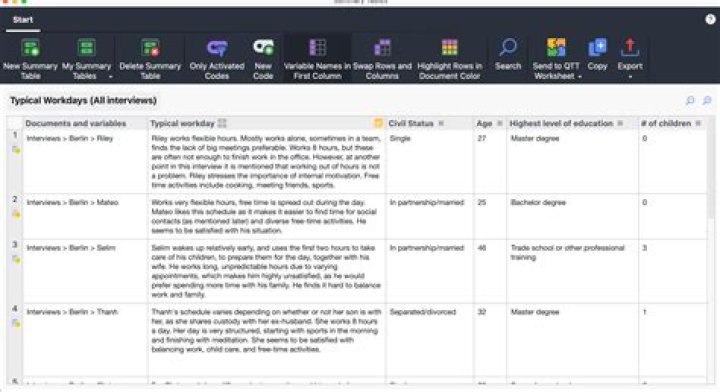This screenshot has width=720, height=392.
Task: Select the age 25 cell
Action: (x=490, y=216)
